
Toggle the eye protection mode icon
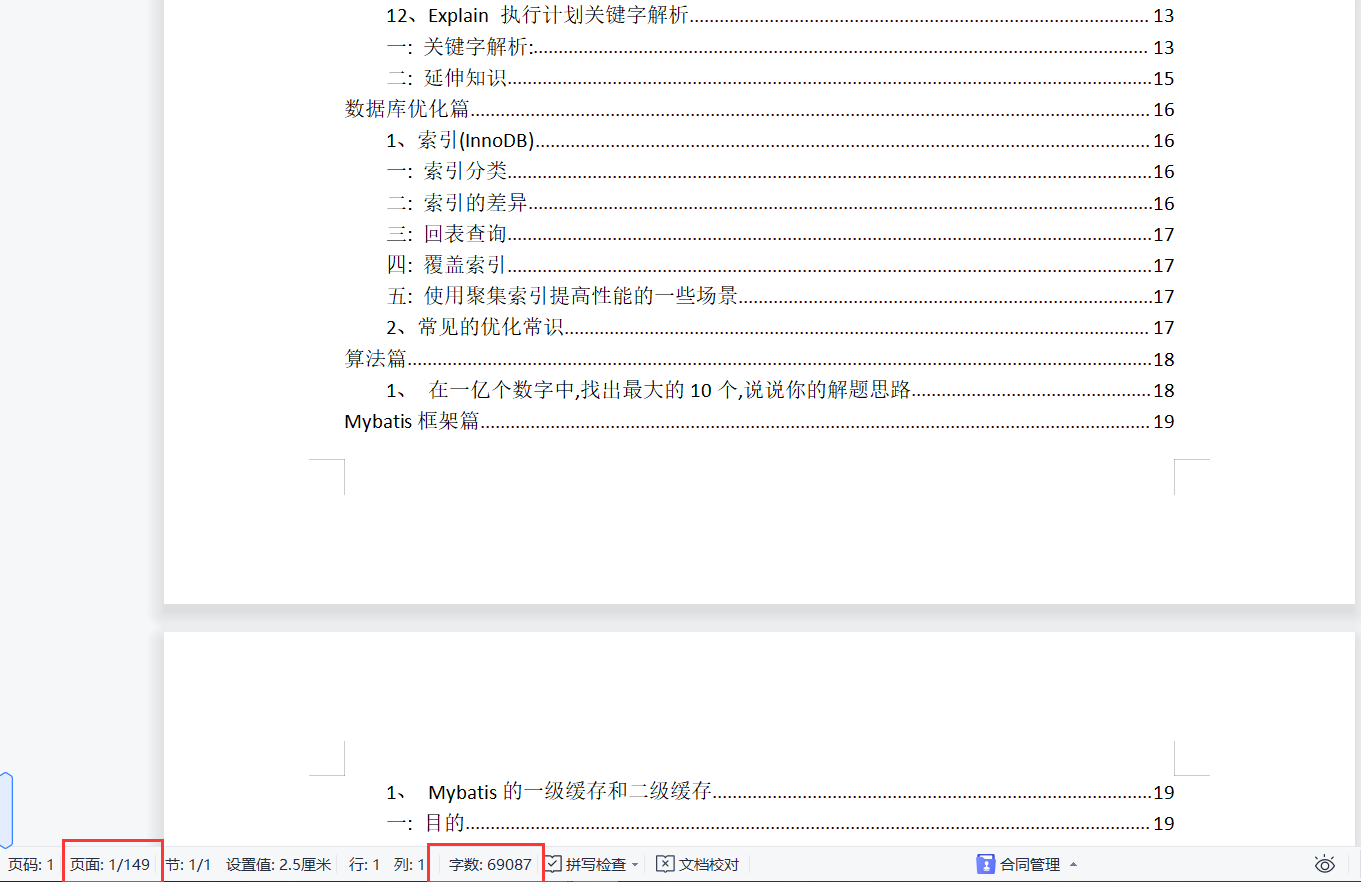(x=1325, y=864)
